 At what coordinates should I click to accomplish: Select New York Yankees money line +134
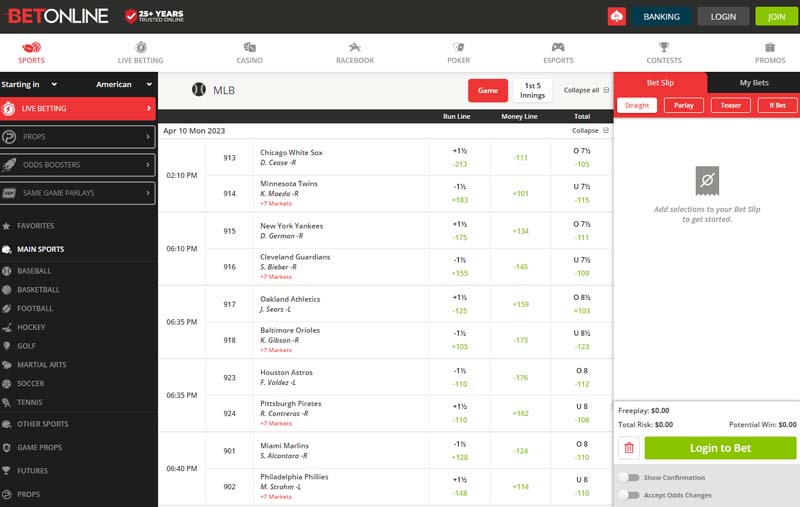pyautogui.click(x=520, y=231)
